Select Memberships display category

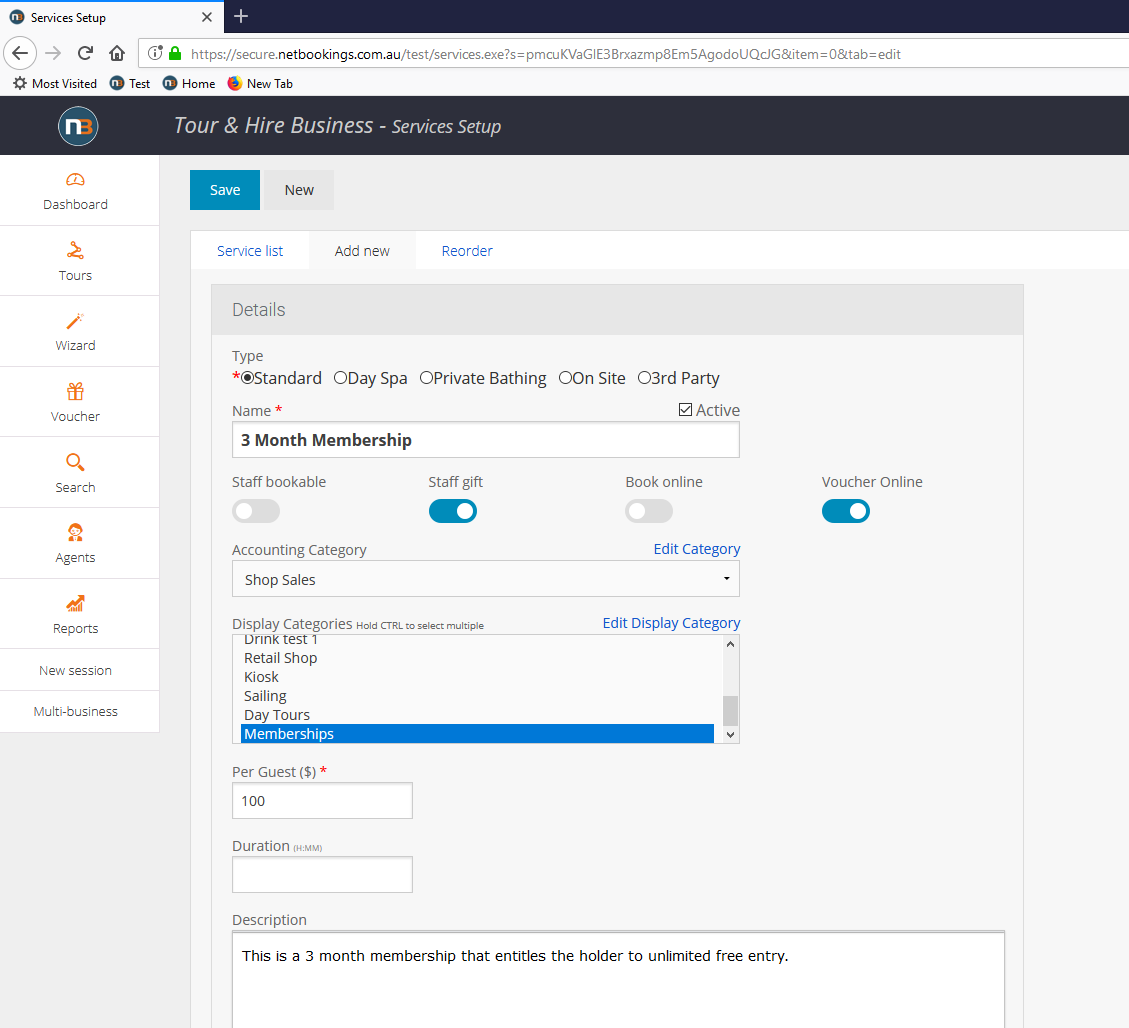coord(477,734)
